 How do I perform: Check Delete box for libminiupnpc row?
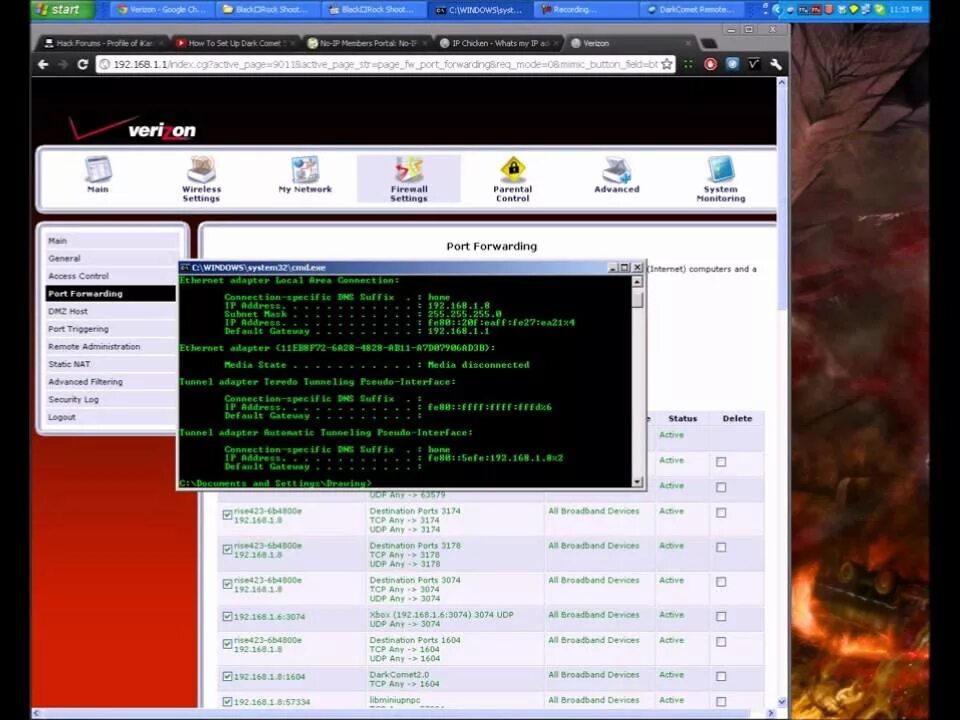pos(721,702)
